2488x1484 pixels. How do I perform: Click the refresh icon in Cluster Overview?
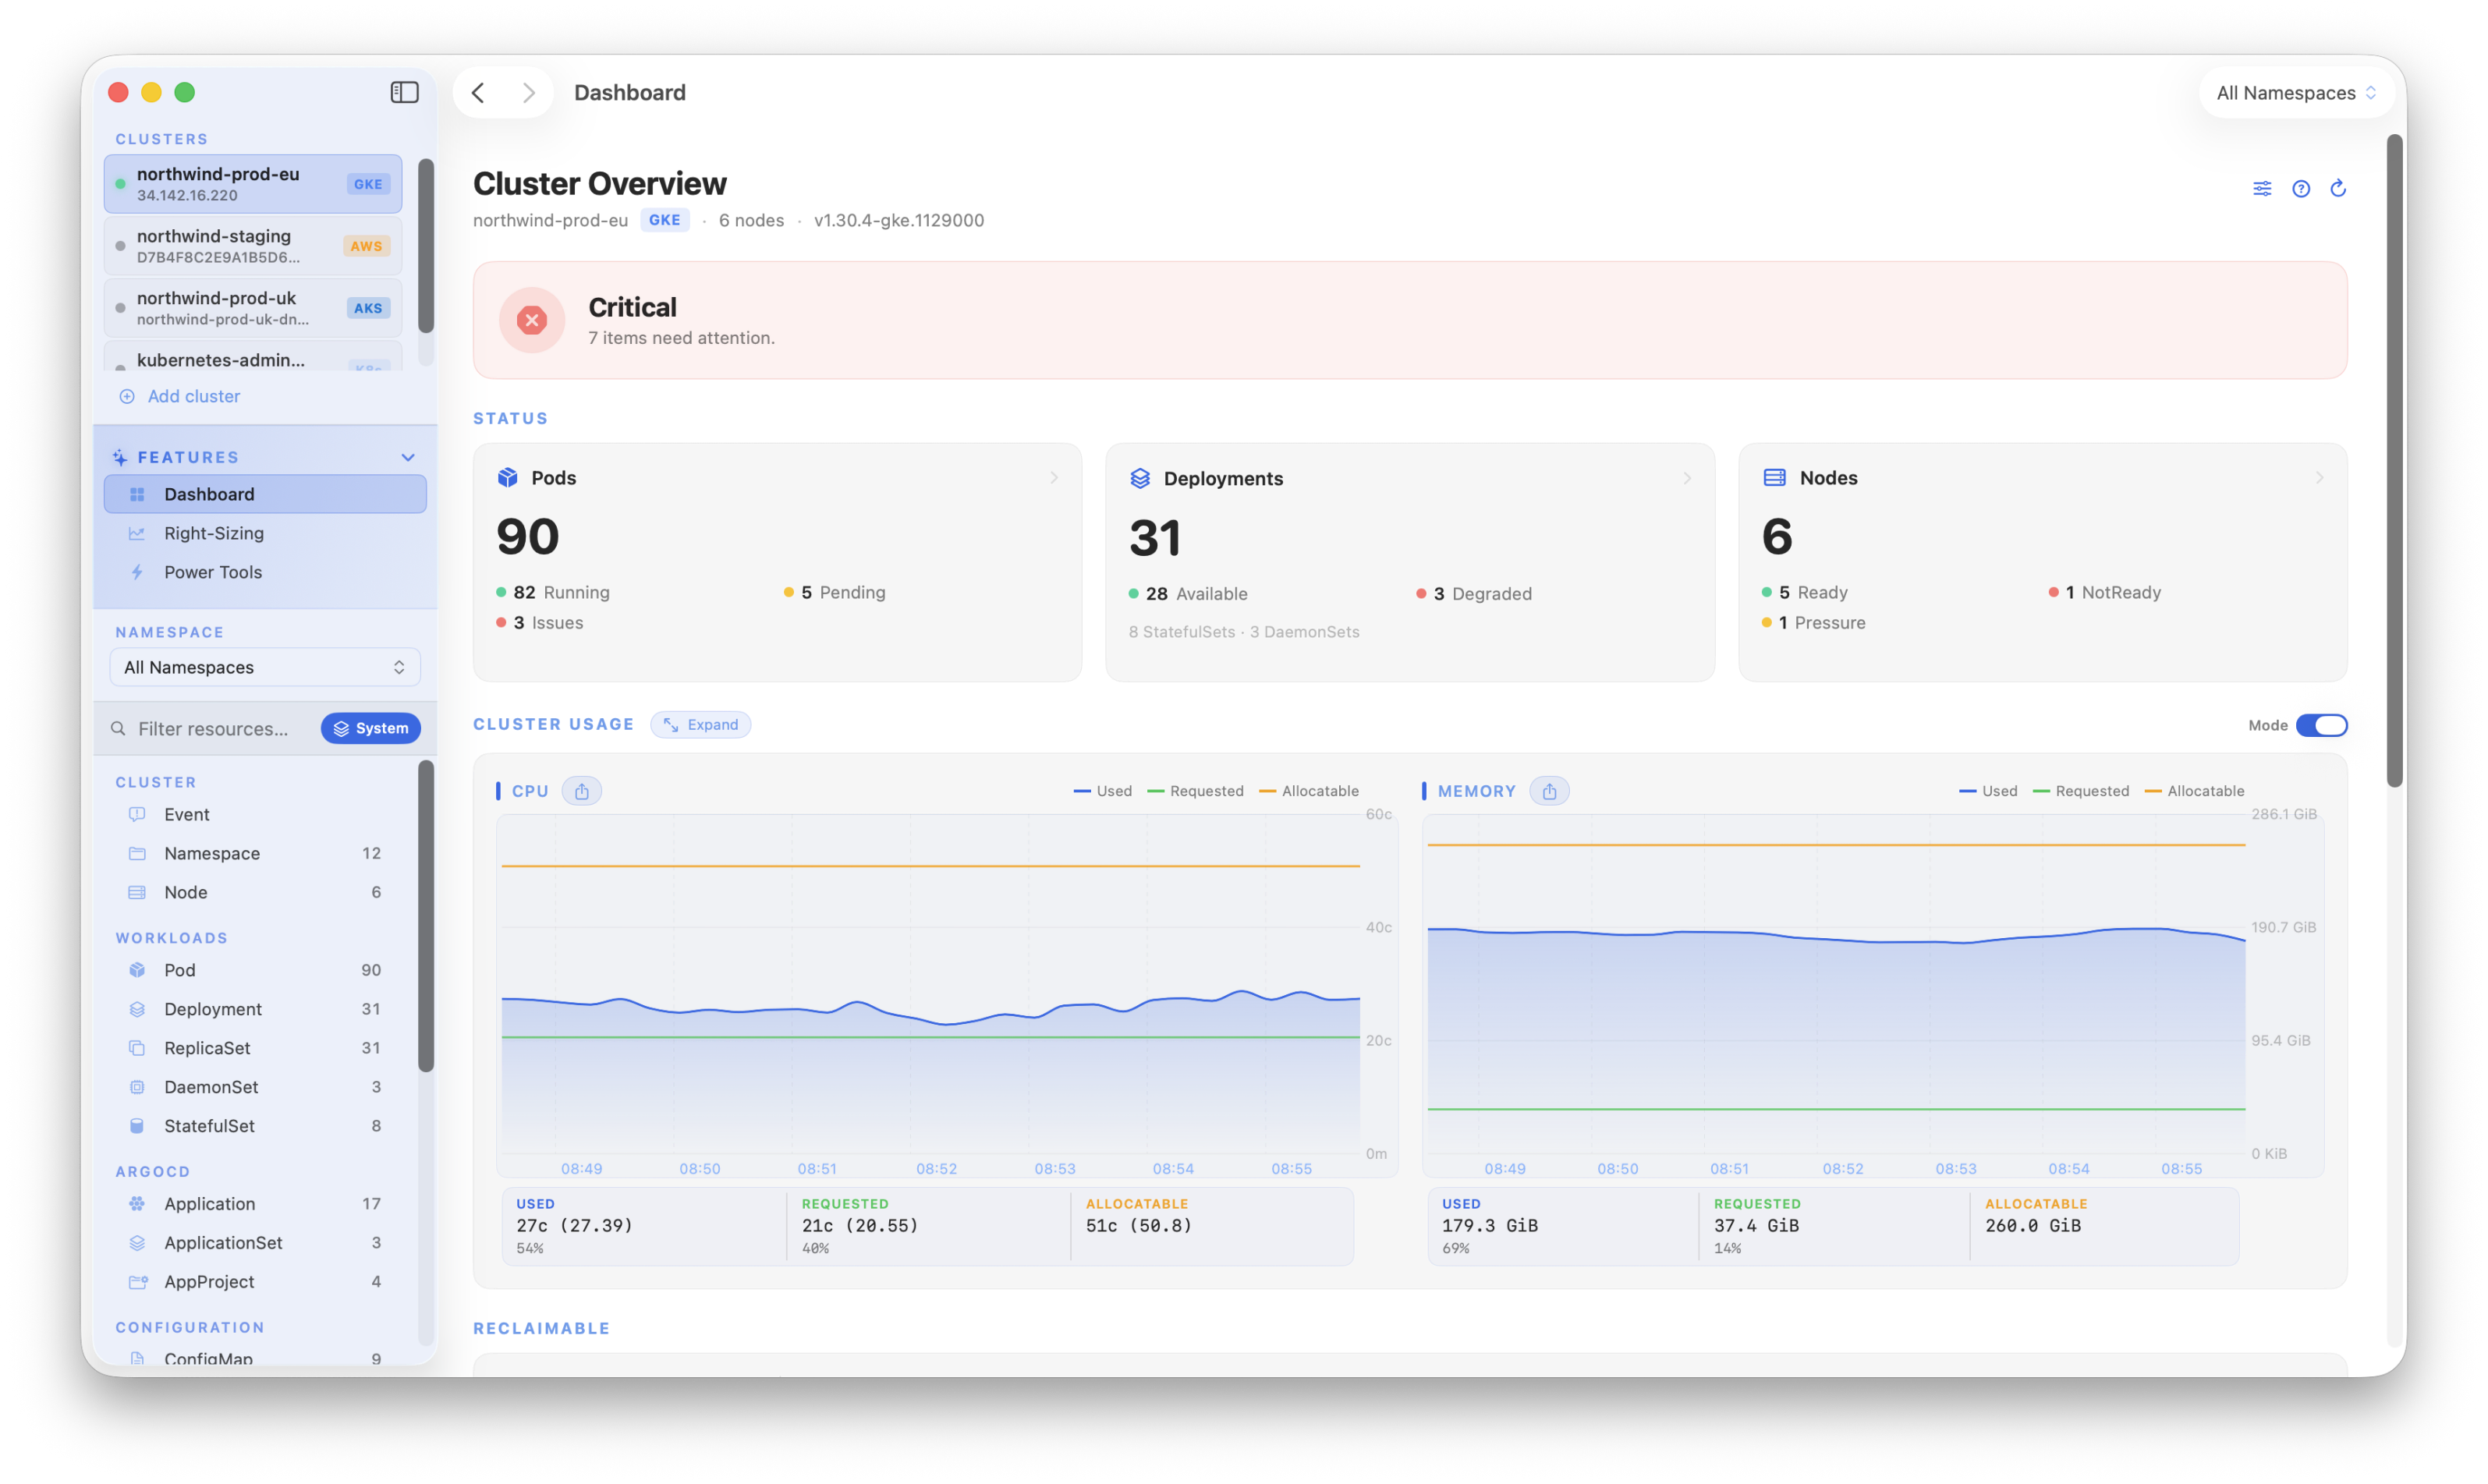tap(2338, 188)
